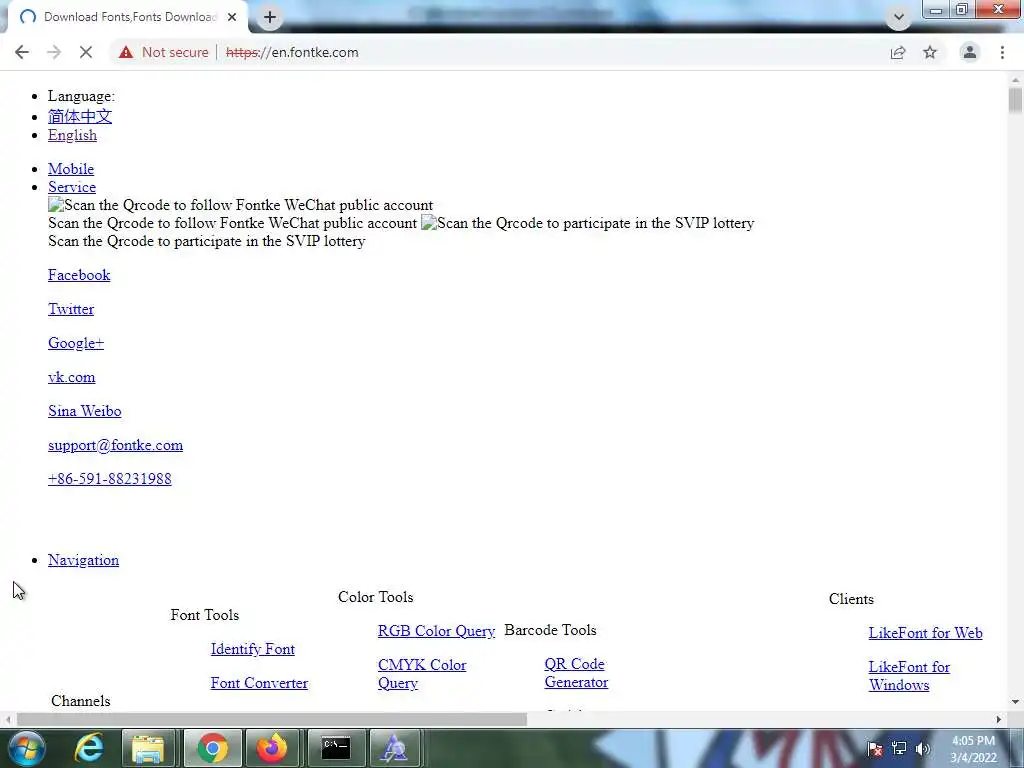Click the vertical scrollbar down arrow

(x=1015, y=703)
